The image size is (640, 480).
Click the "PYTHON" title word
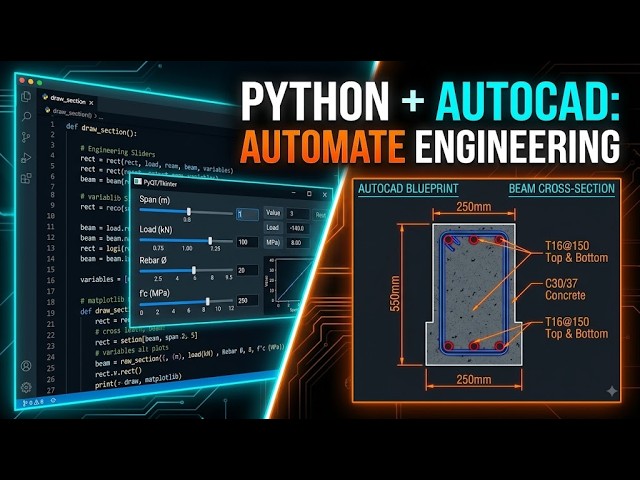point(315,101)
